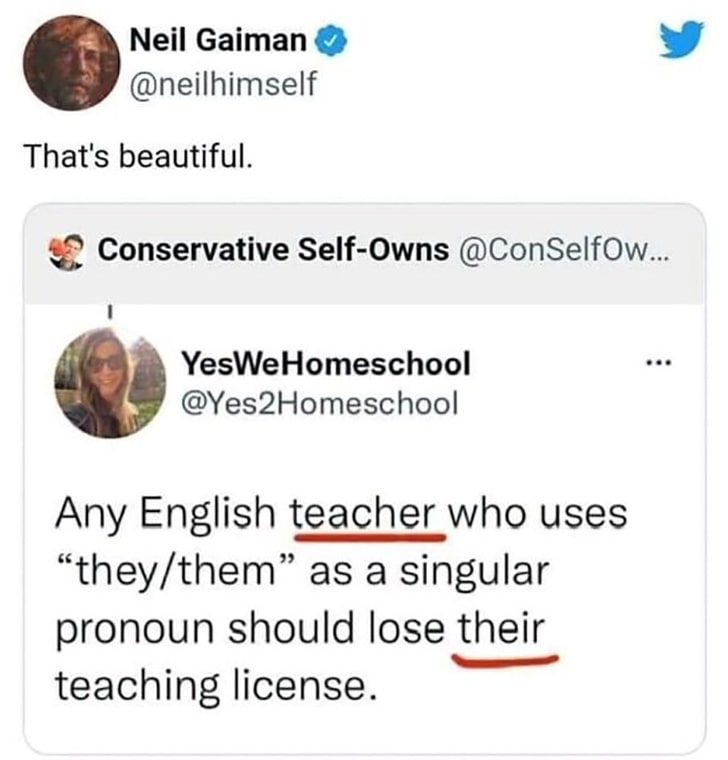View YesWeHomeschool's profile photo
728x760 pixels.
[110, 383]
